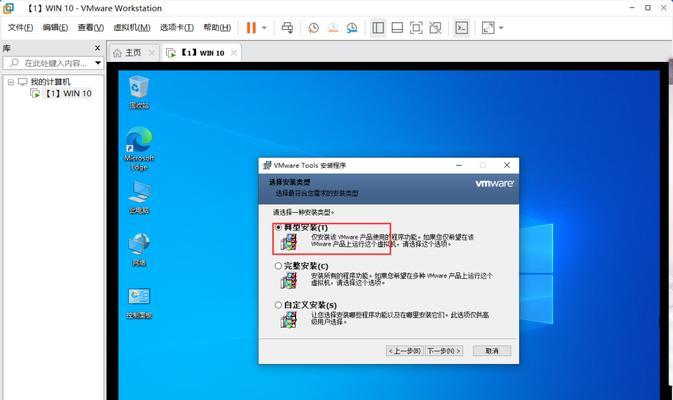Open the 选项卡(T) menu
This screenshot has height=400, width=673.
tap(177, 27)
